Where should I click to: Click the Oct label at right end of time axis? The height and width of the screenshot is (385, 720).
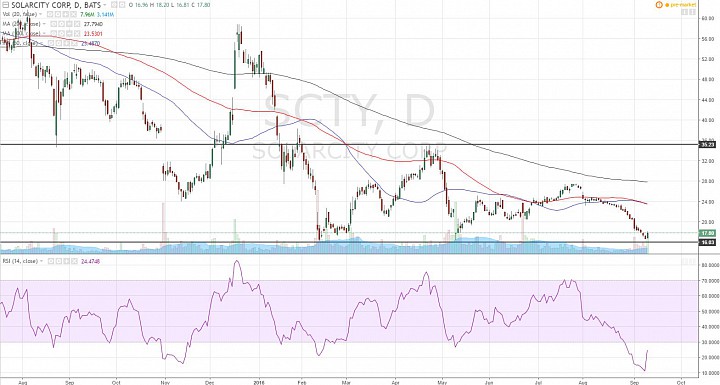(x=681, y=381)
